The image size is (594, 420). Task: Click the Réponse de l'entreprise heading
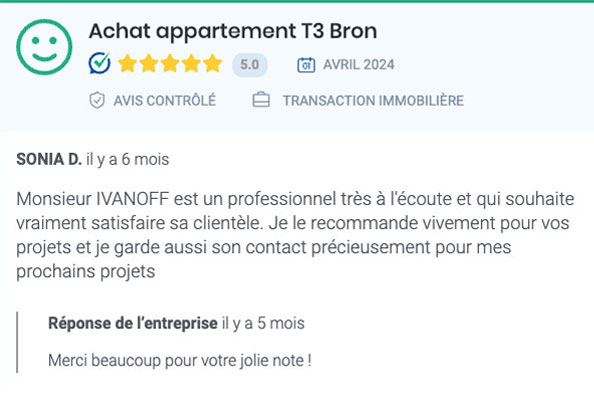tap(133, 323)
